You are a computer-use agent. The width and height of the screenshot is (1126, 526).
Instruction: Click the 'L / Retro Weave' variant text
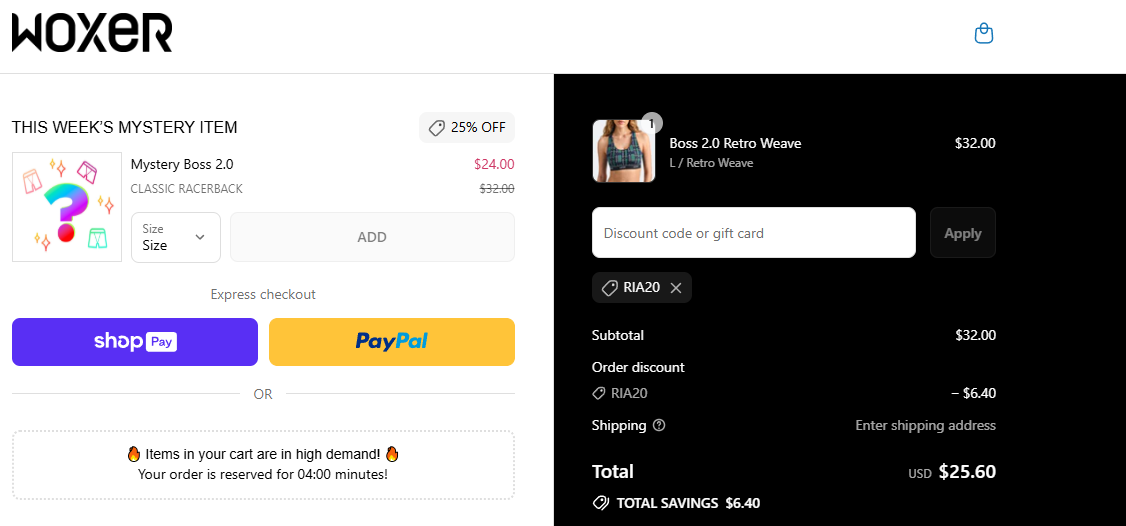tap(711, 163)
